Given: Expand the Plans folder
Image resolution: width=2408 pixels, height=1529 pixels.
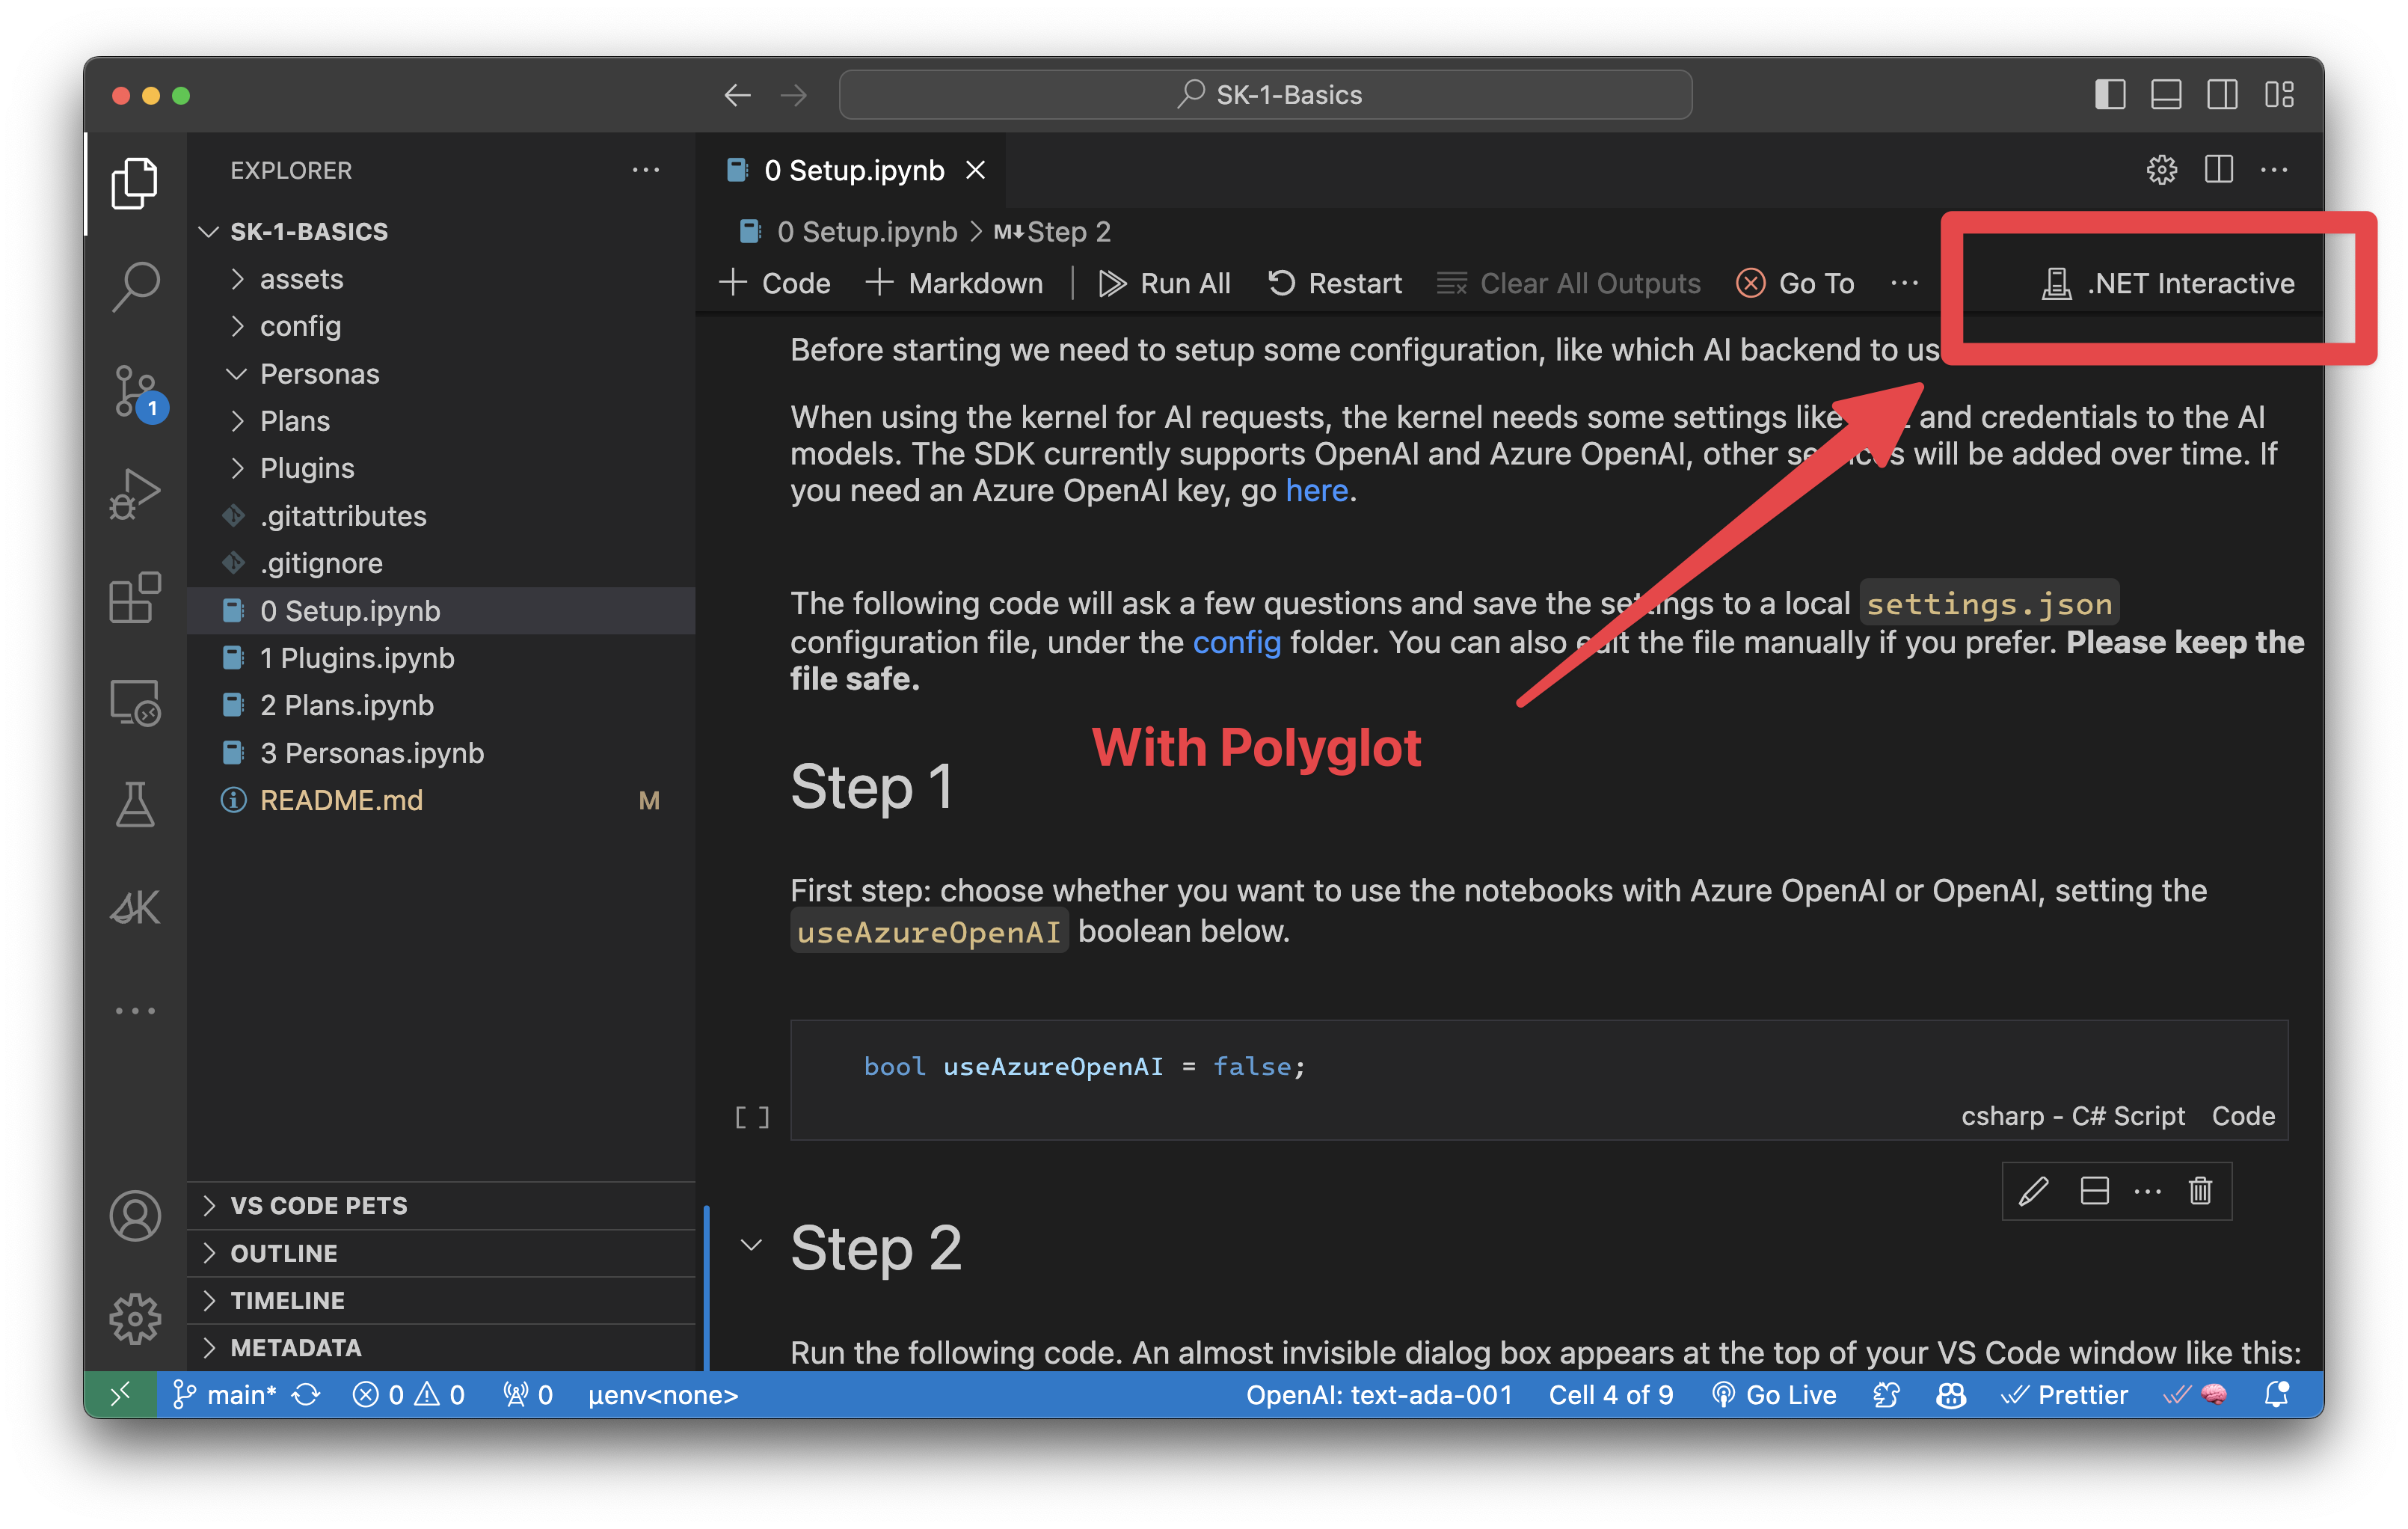Looking at the screenshot, I should pos(441,421).
